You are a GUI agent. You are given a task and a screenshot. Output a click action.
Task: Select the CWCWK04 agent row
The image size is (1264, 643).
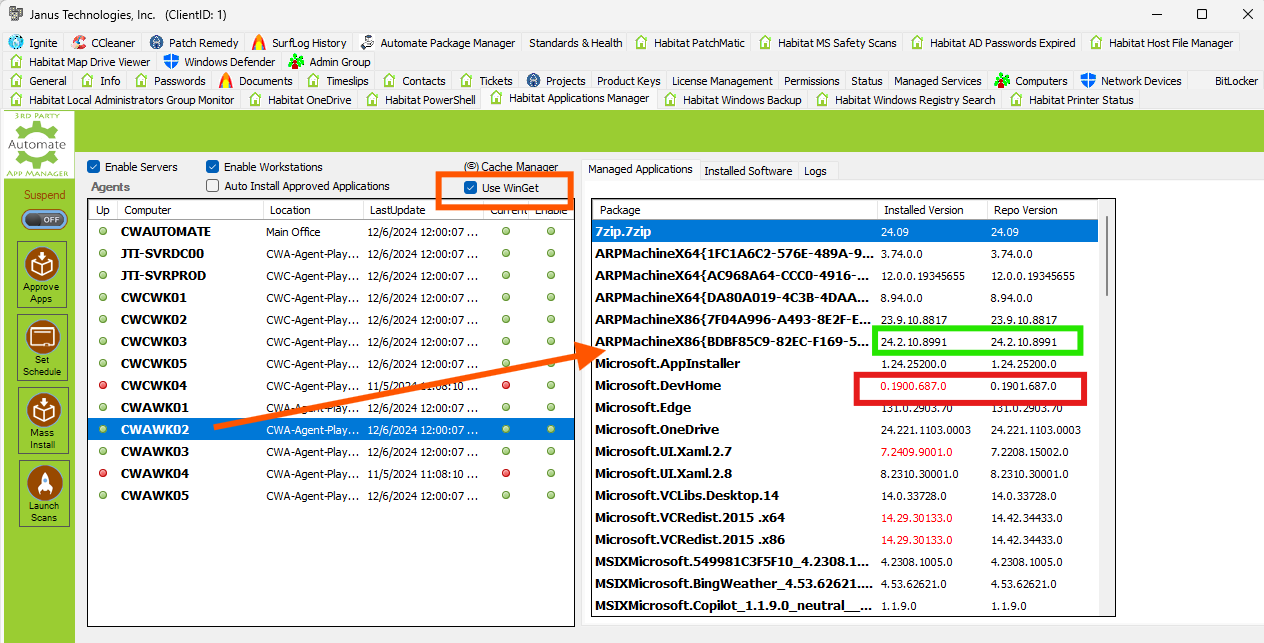click(x=154, y=386)
